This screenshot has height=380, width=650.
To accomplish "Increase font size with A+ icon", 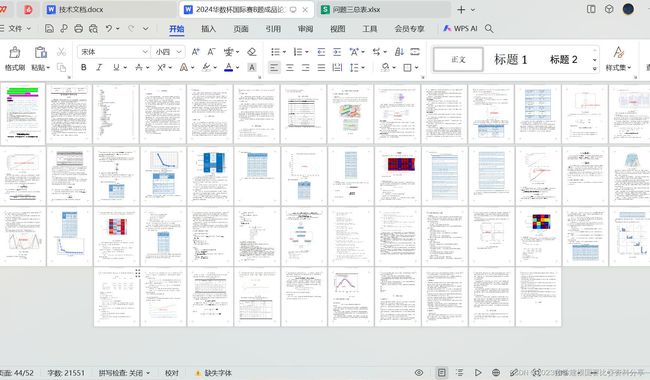I will point(195,52).
